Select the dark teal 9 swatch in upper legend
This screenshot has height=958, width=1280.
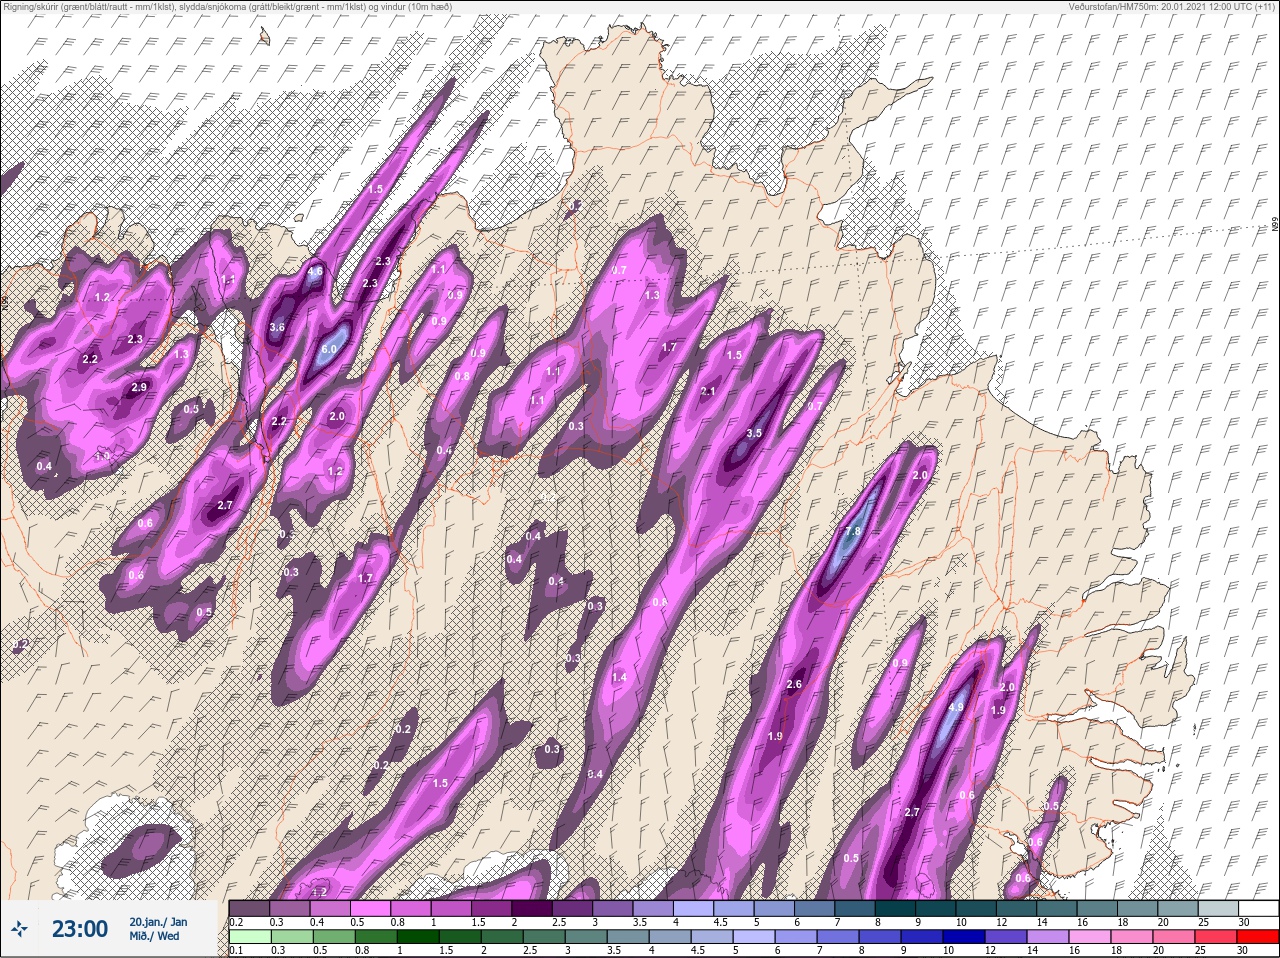[x=935, y=908]
